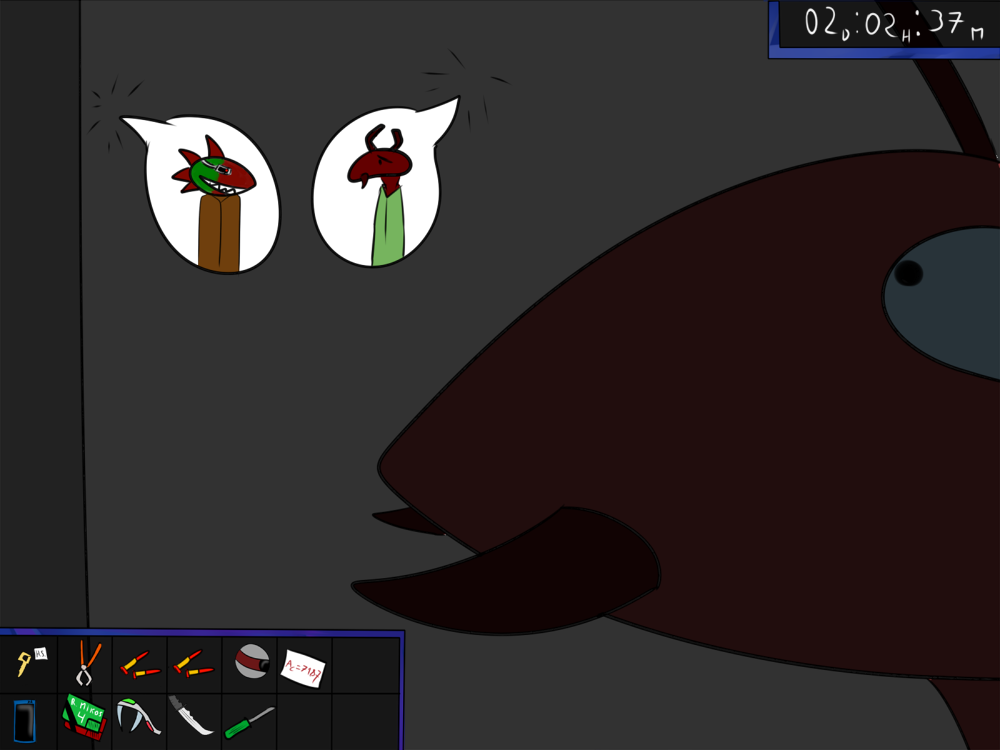
Task: Click the empty slot in top inventory row
Action: [x=359, y=664]
